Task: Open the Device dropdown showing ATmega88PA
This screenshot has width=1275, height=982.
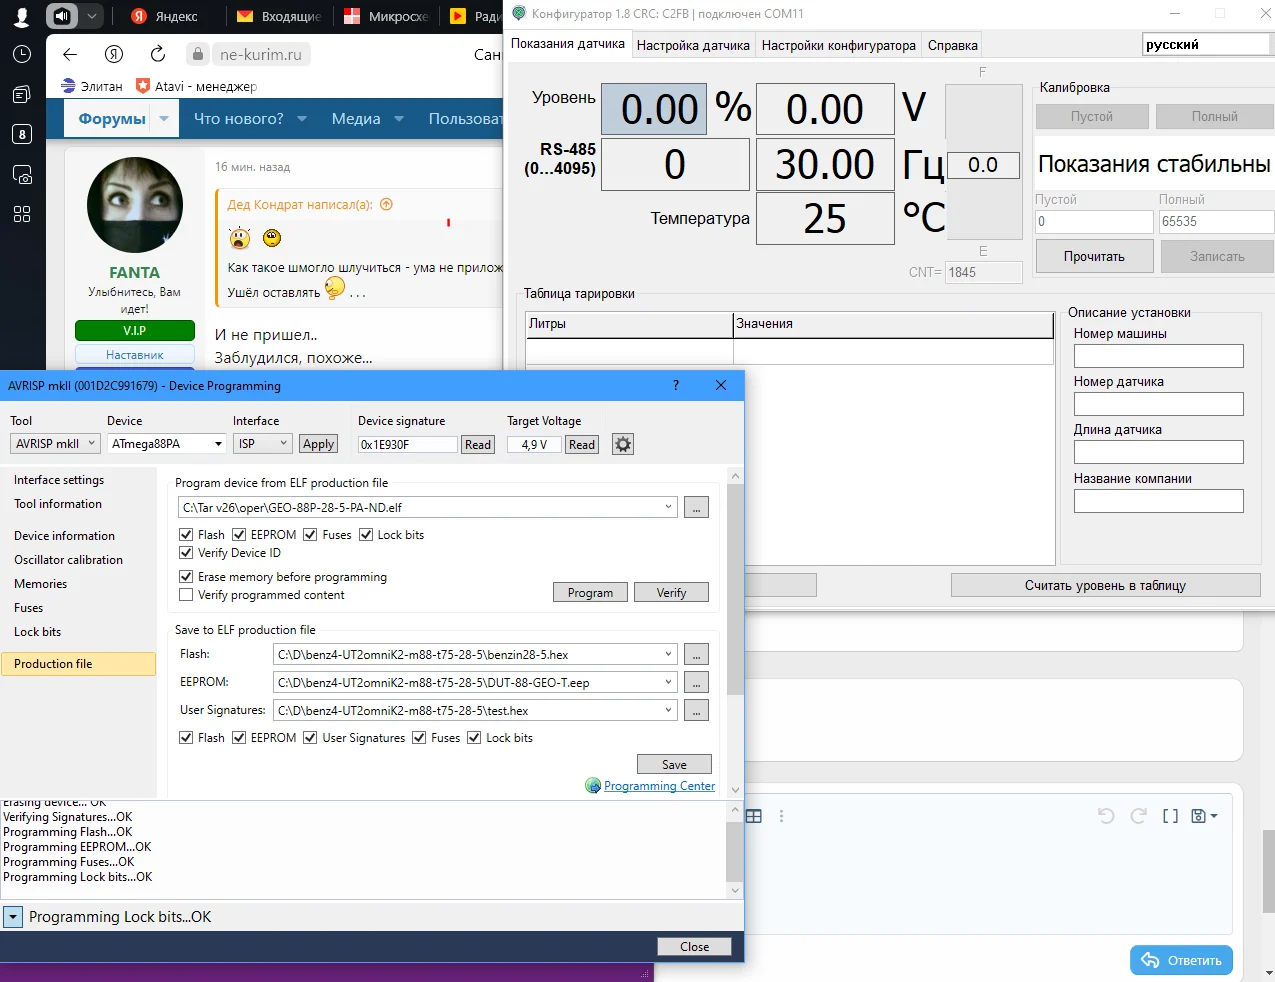Action: (x=167, y=444)
